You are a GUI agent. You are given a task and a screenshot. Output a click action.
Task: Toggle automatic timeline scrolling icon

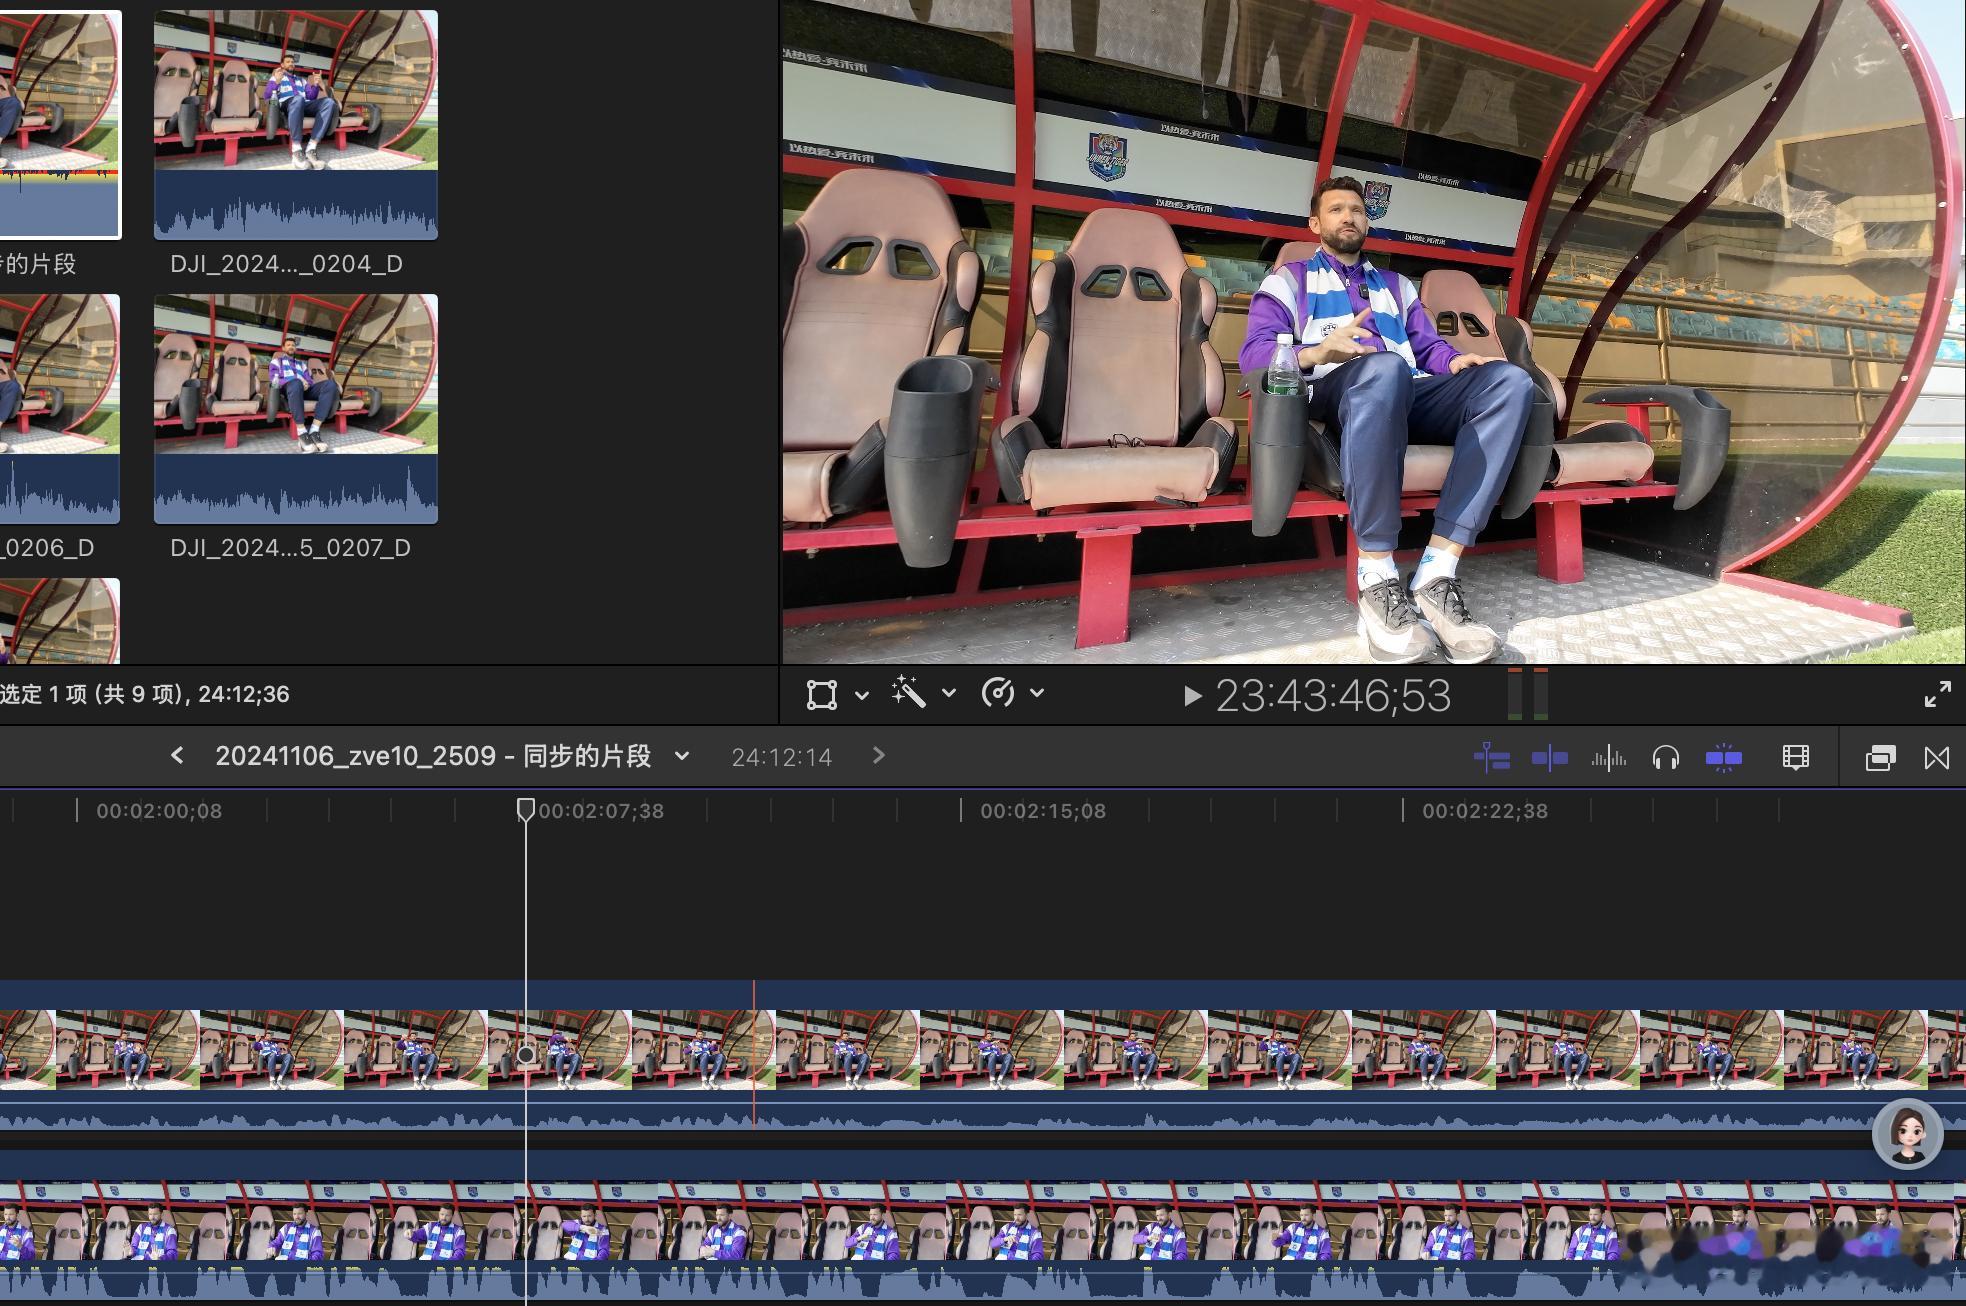click(1491, 758)
